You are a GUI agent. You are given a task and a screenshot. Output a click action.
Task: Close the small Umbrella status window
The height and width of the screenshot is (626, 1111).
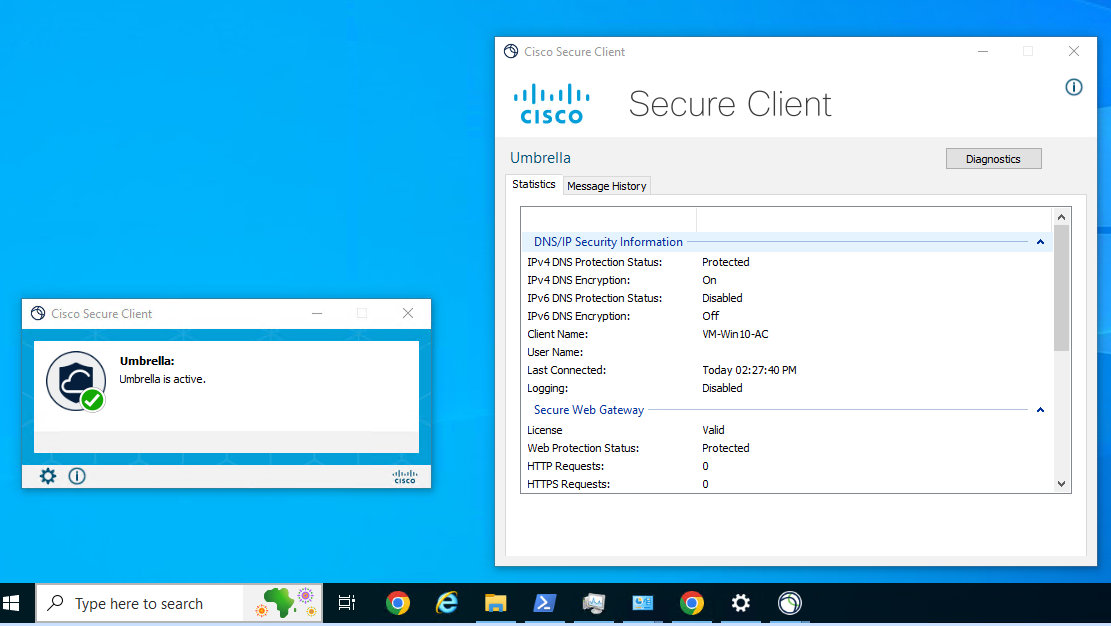click(408, 313)
